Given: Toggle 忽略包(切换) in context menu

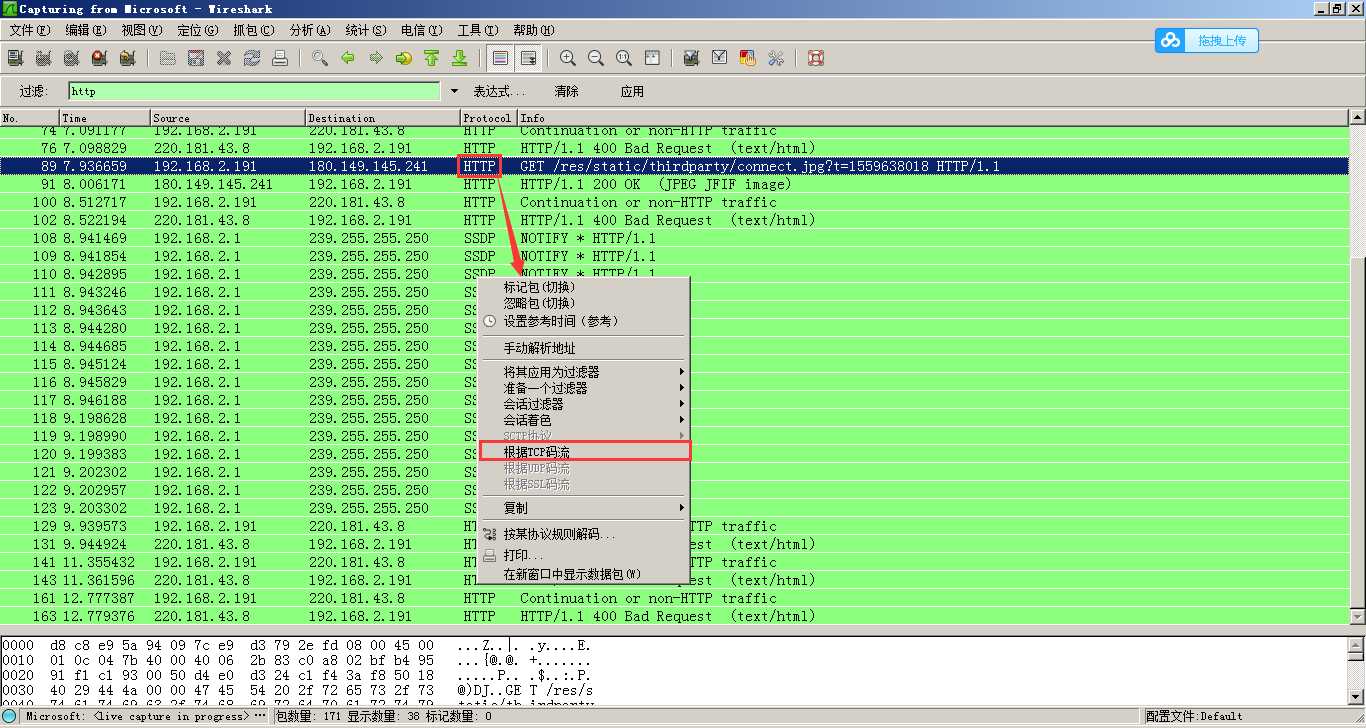Looking at the screenshot, I should pos(584,303).
